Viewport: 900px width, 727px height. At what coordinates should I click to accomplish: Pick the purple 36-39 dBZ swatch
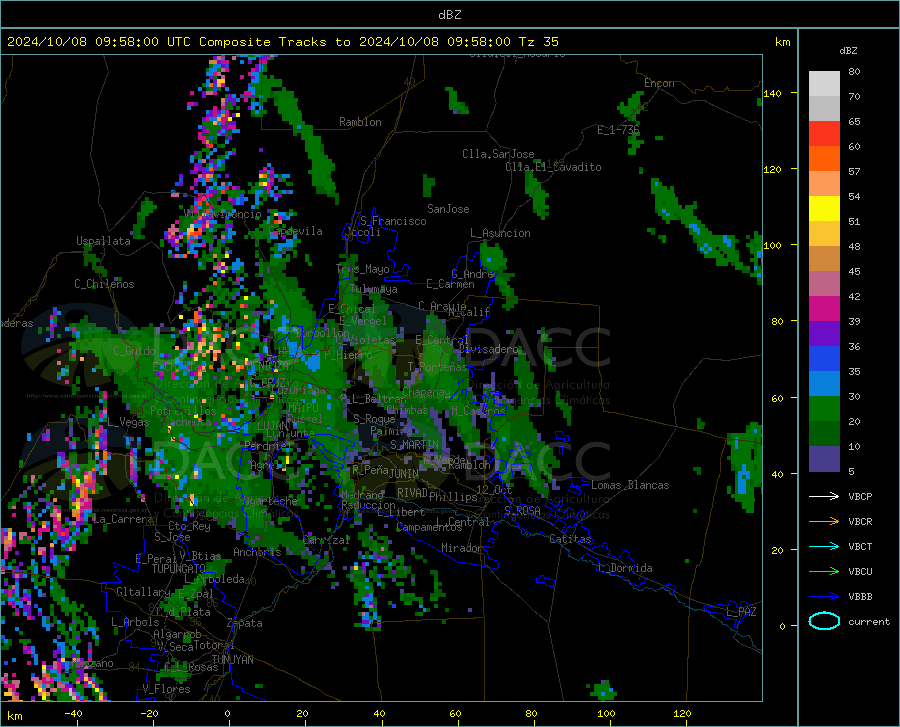(824, 333)
